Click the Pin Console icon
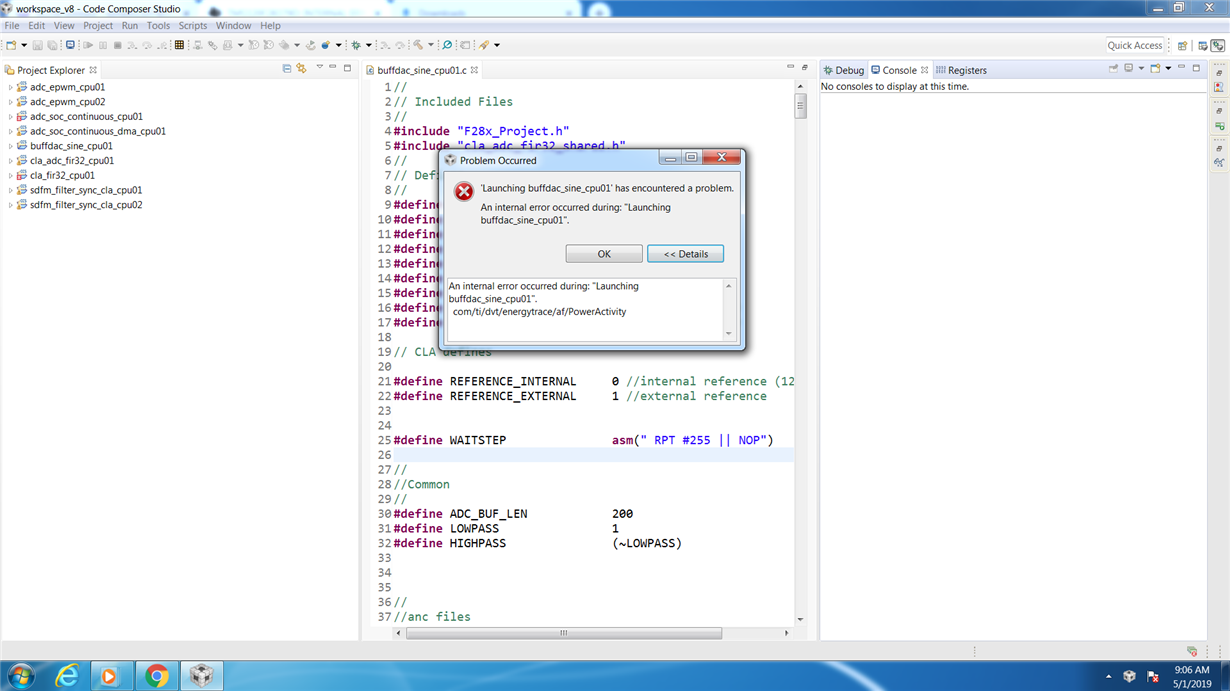The width and height of the screenshot is (1230, 691). point(1113,68)
